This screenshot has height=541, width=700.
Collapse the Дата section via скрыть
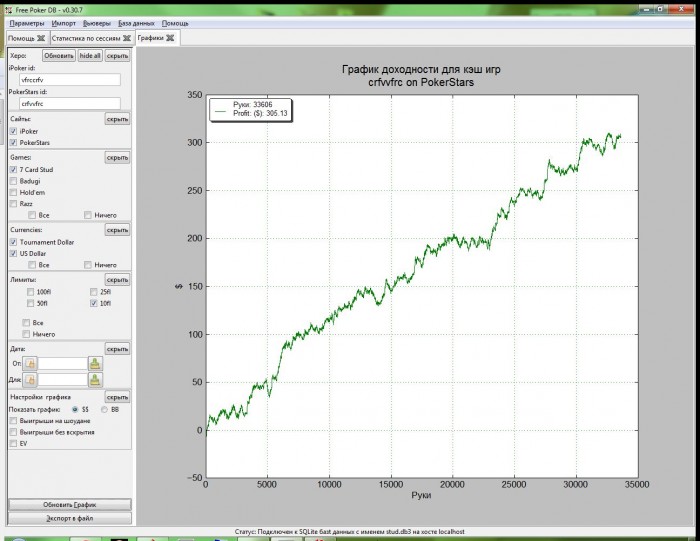pyautogui.click(x=117, y=349)
